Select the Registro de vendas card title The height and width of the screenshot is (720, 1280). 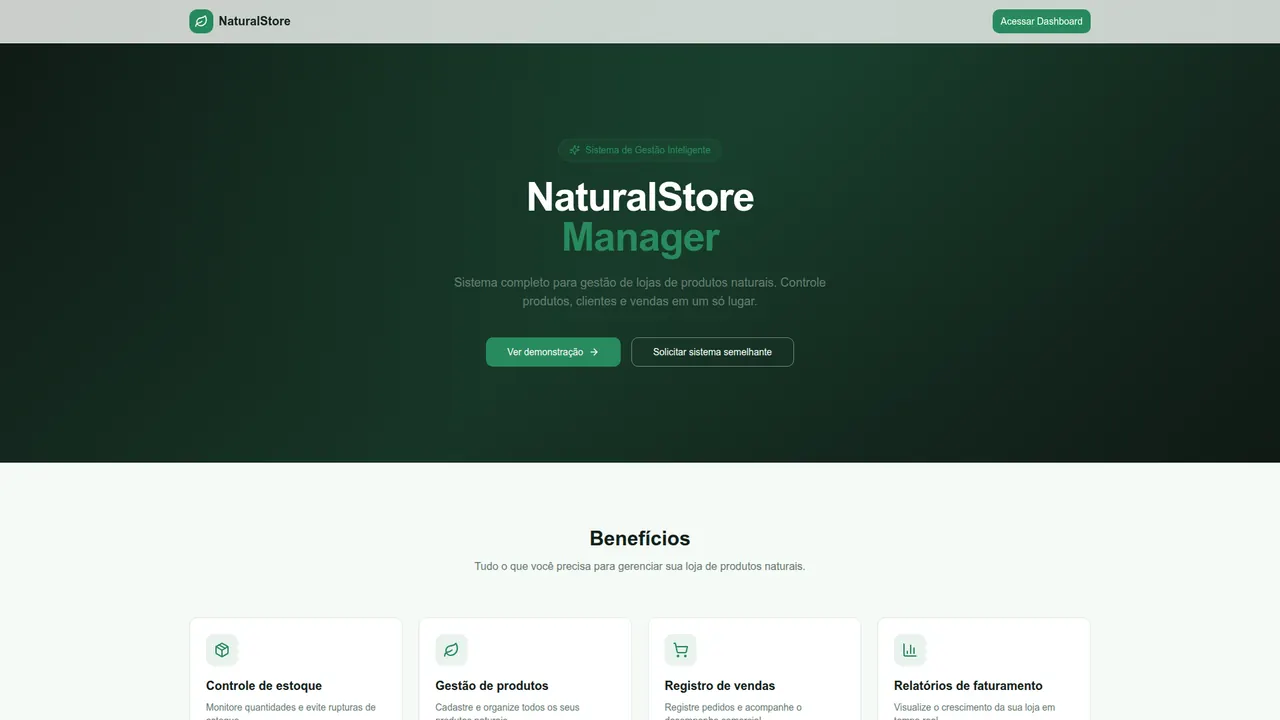point(720,686)
